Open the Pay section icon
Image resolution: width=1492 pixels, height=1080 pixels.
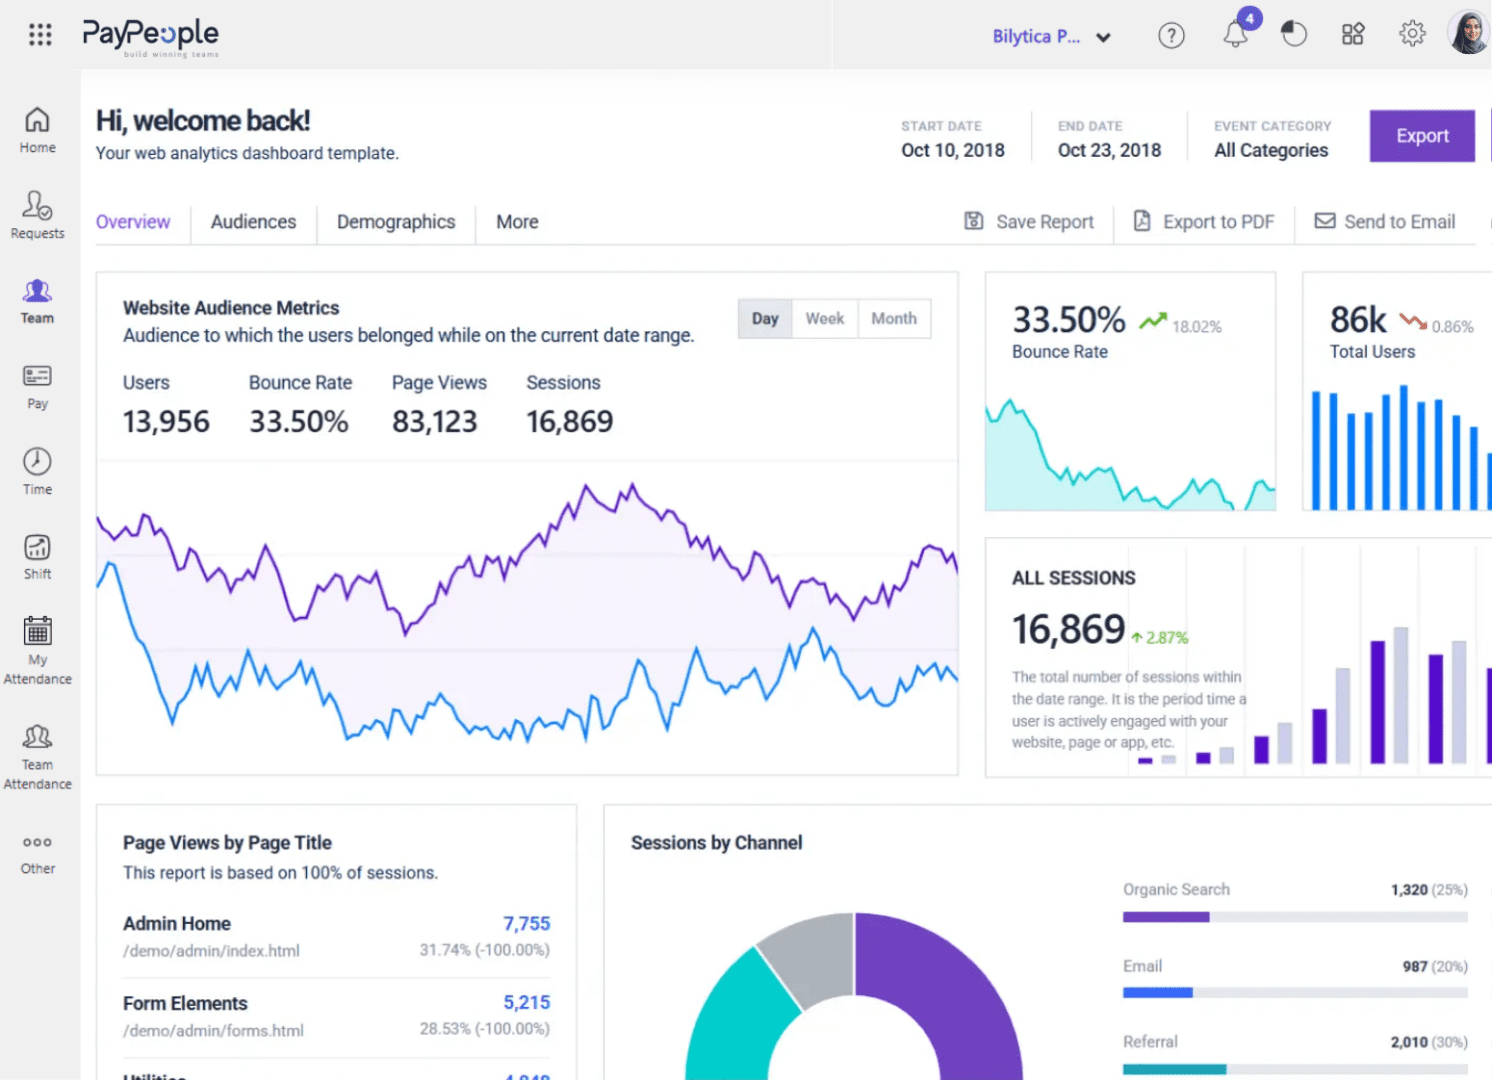pyautogui.click(x=37, y=377)
